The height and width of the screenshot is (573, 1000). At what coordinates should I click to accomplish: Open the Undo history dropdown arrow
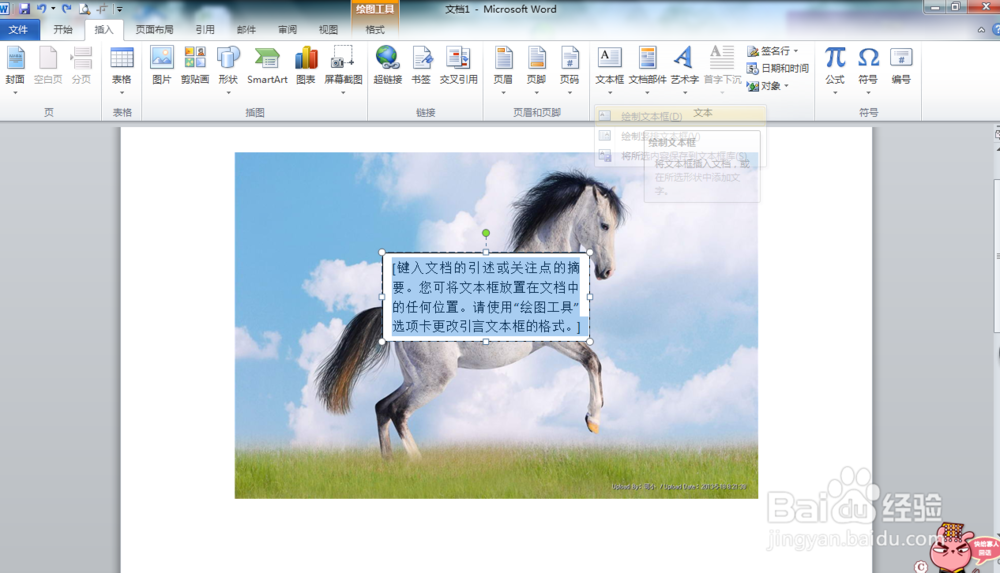(53, 9)
